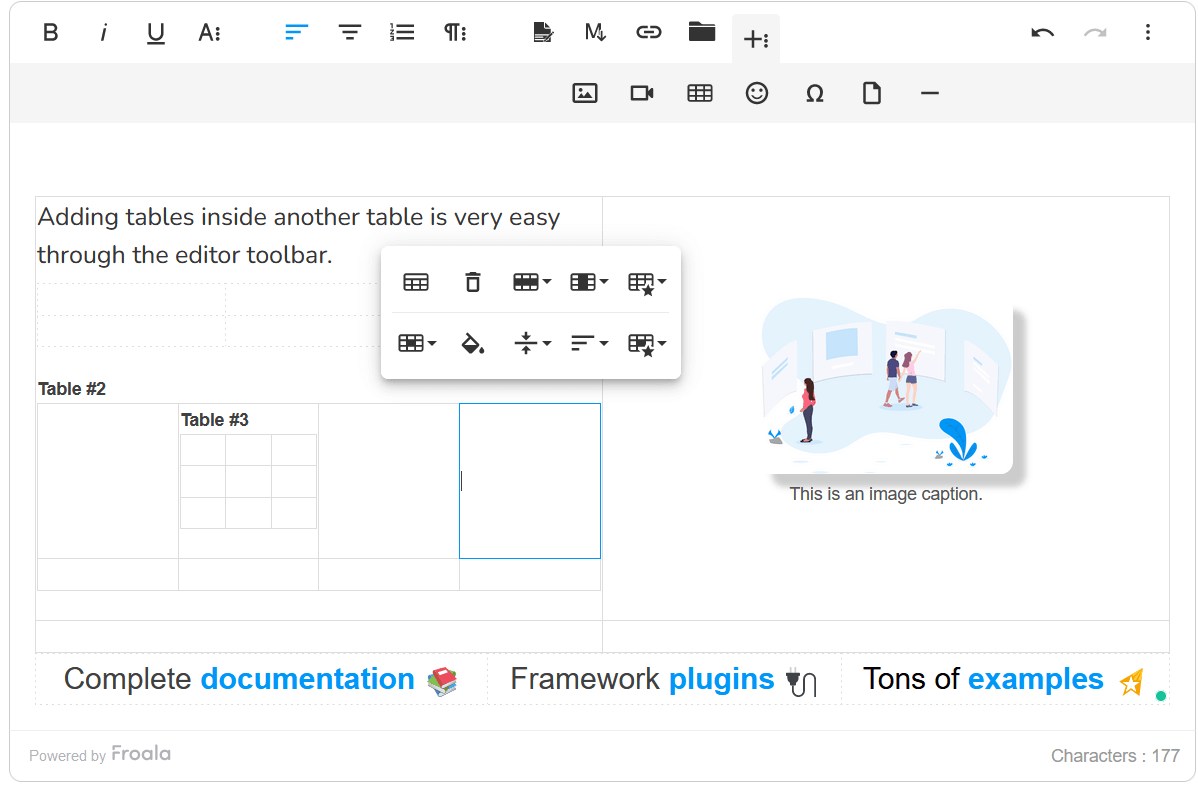
Task: Open the cell background color picker
Action: click(x=473, y=344)
